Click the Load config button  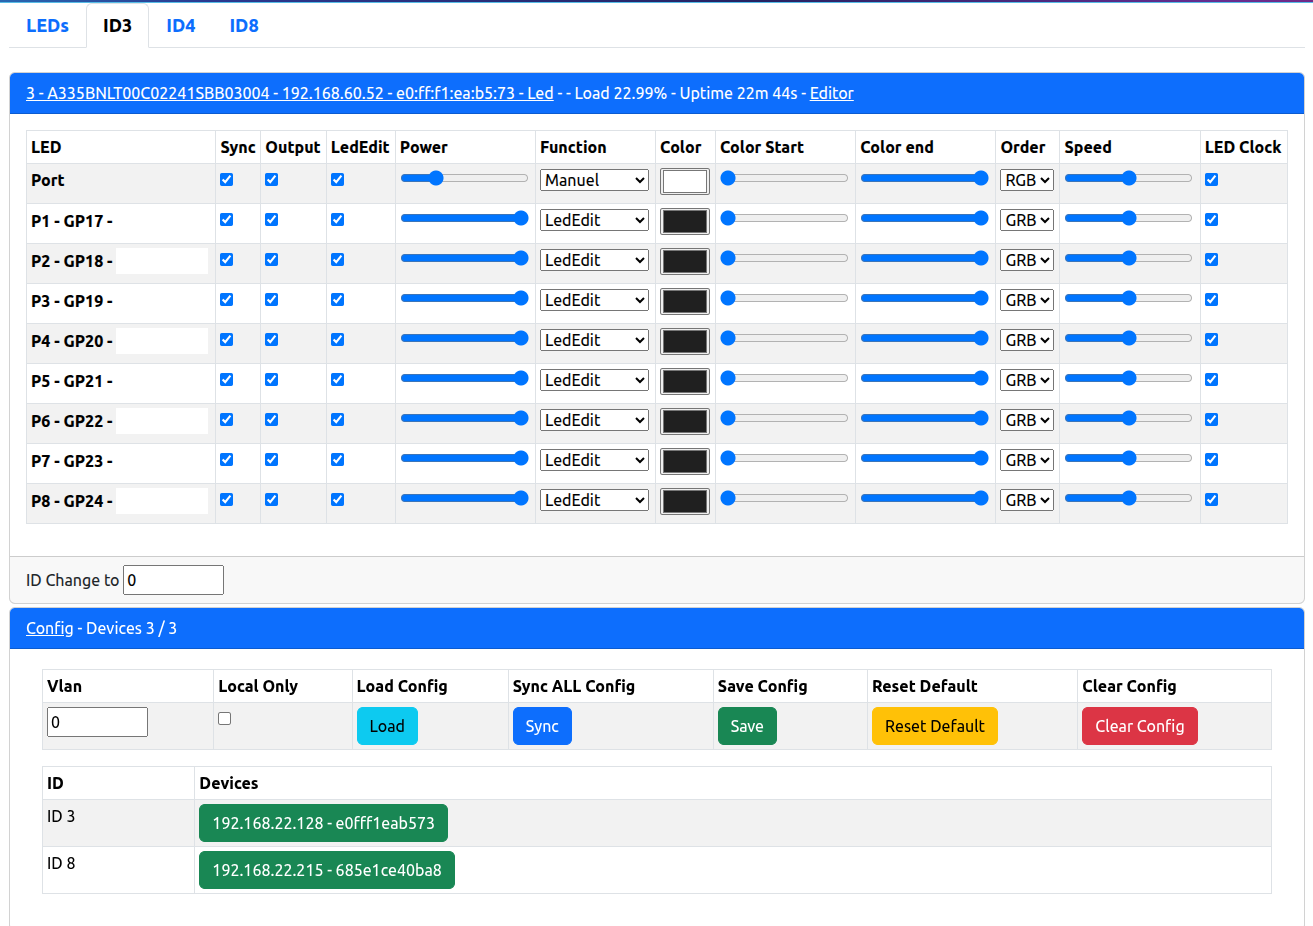(x=387, y=726)
